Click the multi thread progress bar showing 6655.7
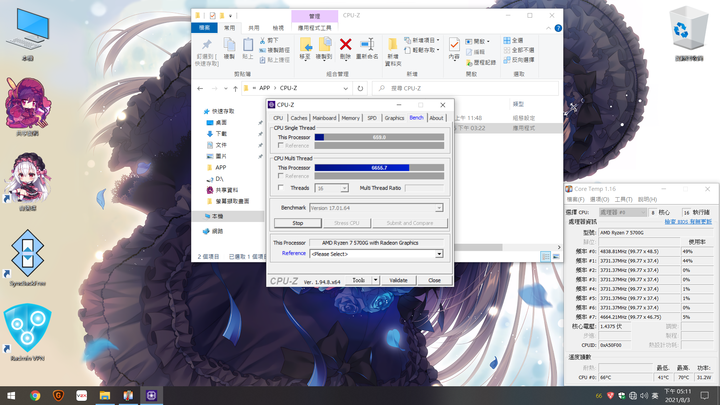The width and height of the screenshot is (720, 405). tap(379, 168)
